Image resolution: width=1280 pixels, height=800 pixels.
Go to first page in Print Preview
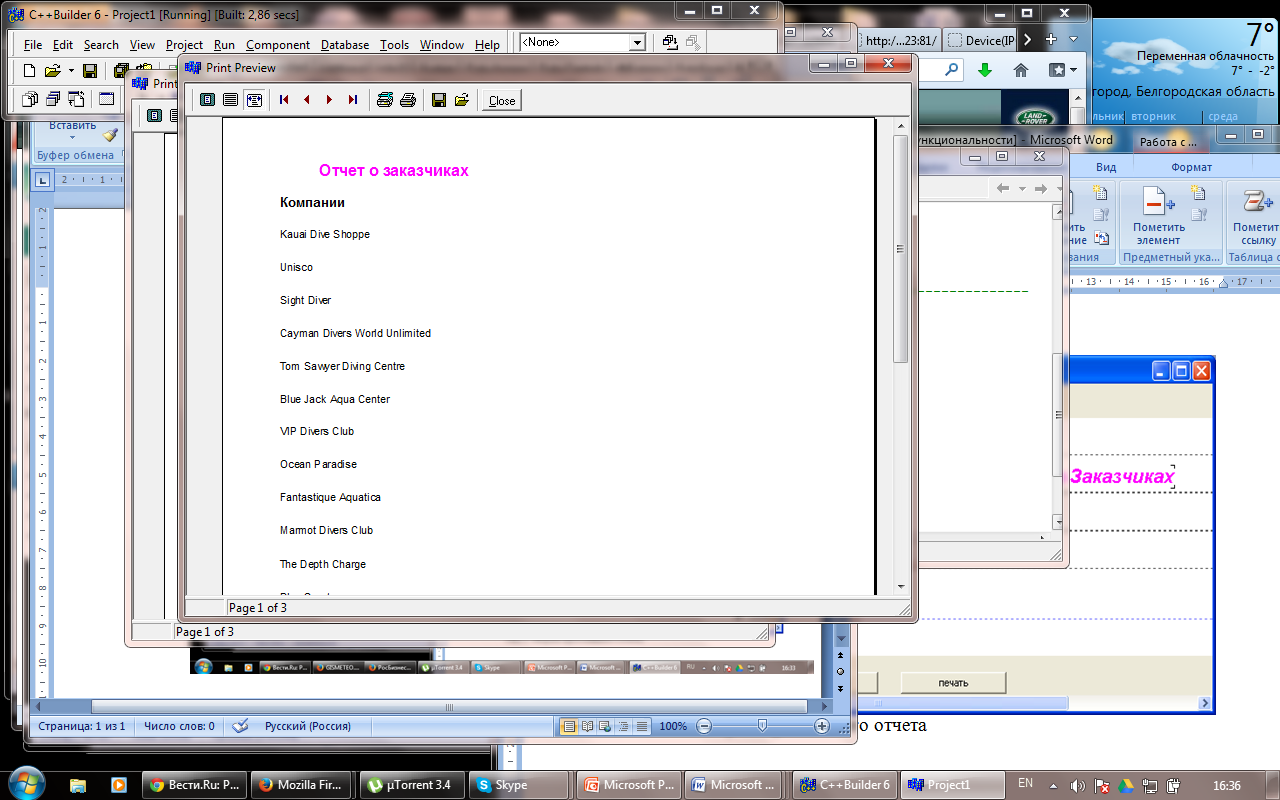[284, 100]
